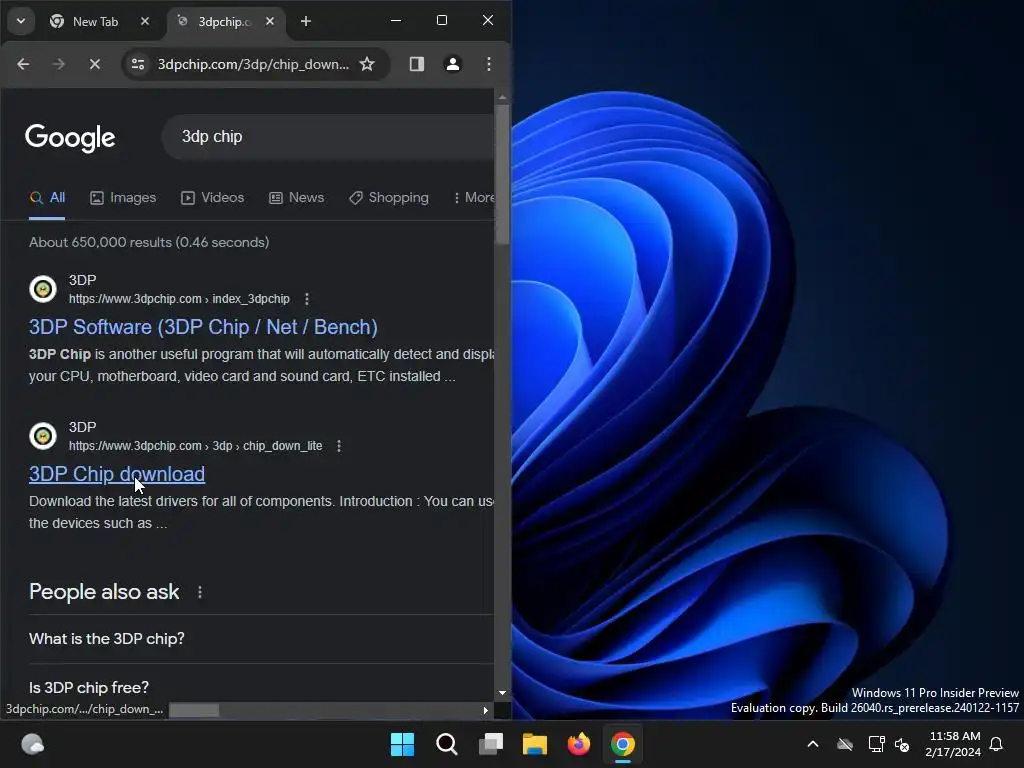
Task: Click the Google search box with 3dp chip
Action: point(327,136)
